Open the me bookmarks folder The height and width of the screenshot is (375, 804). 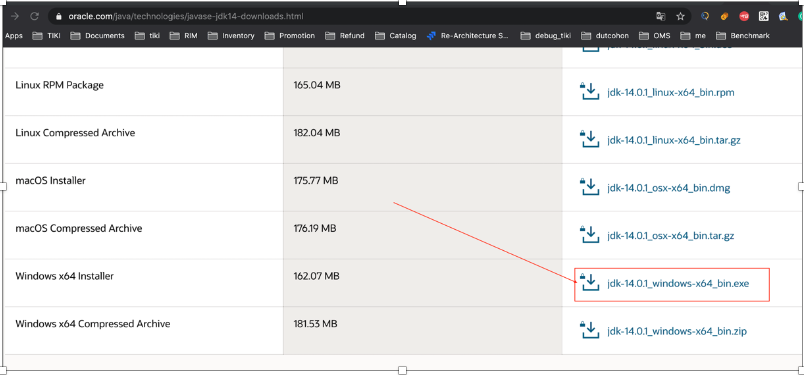[x=693, y=36]
